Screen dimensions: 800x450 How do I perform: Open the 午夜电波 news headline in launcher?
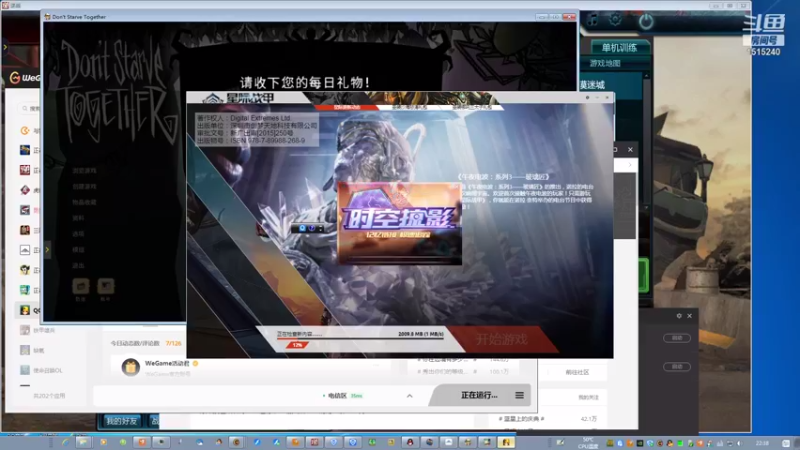[504, 177]
